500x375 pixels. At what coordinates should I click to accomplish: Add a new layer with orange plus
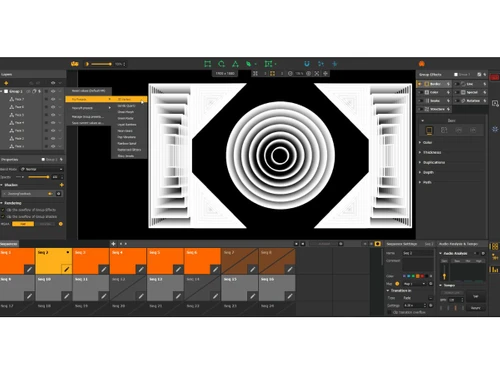pyautogui.click(x=6, y=83)
